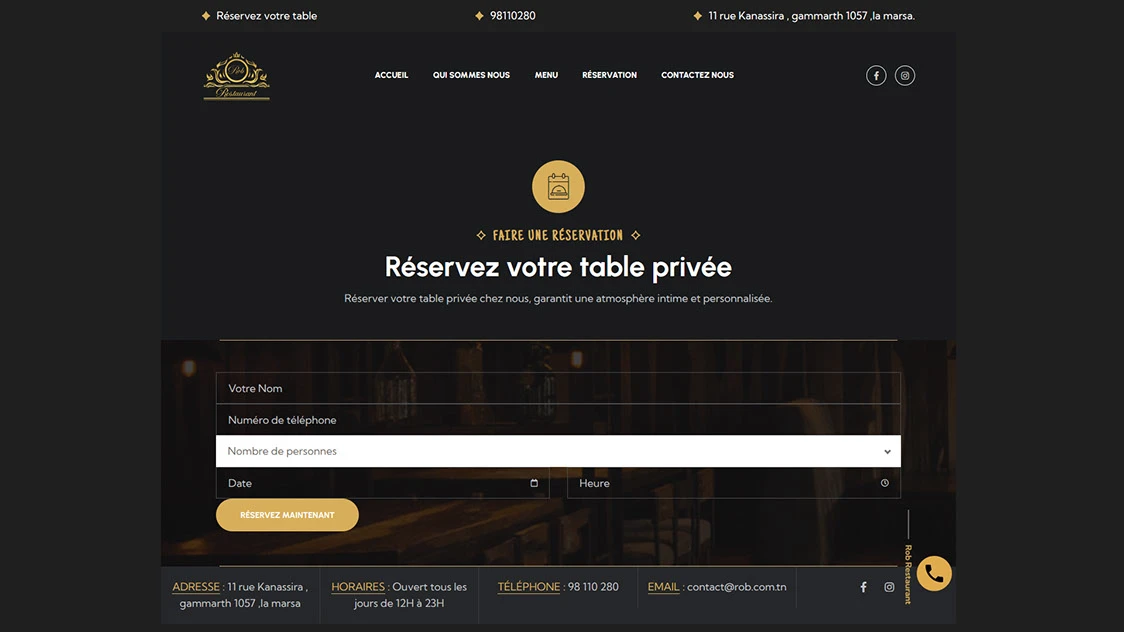Open the Menu navigation item
Viewport: 1124px width, 632px height.
(x=546, y=75)
